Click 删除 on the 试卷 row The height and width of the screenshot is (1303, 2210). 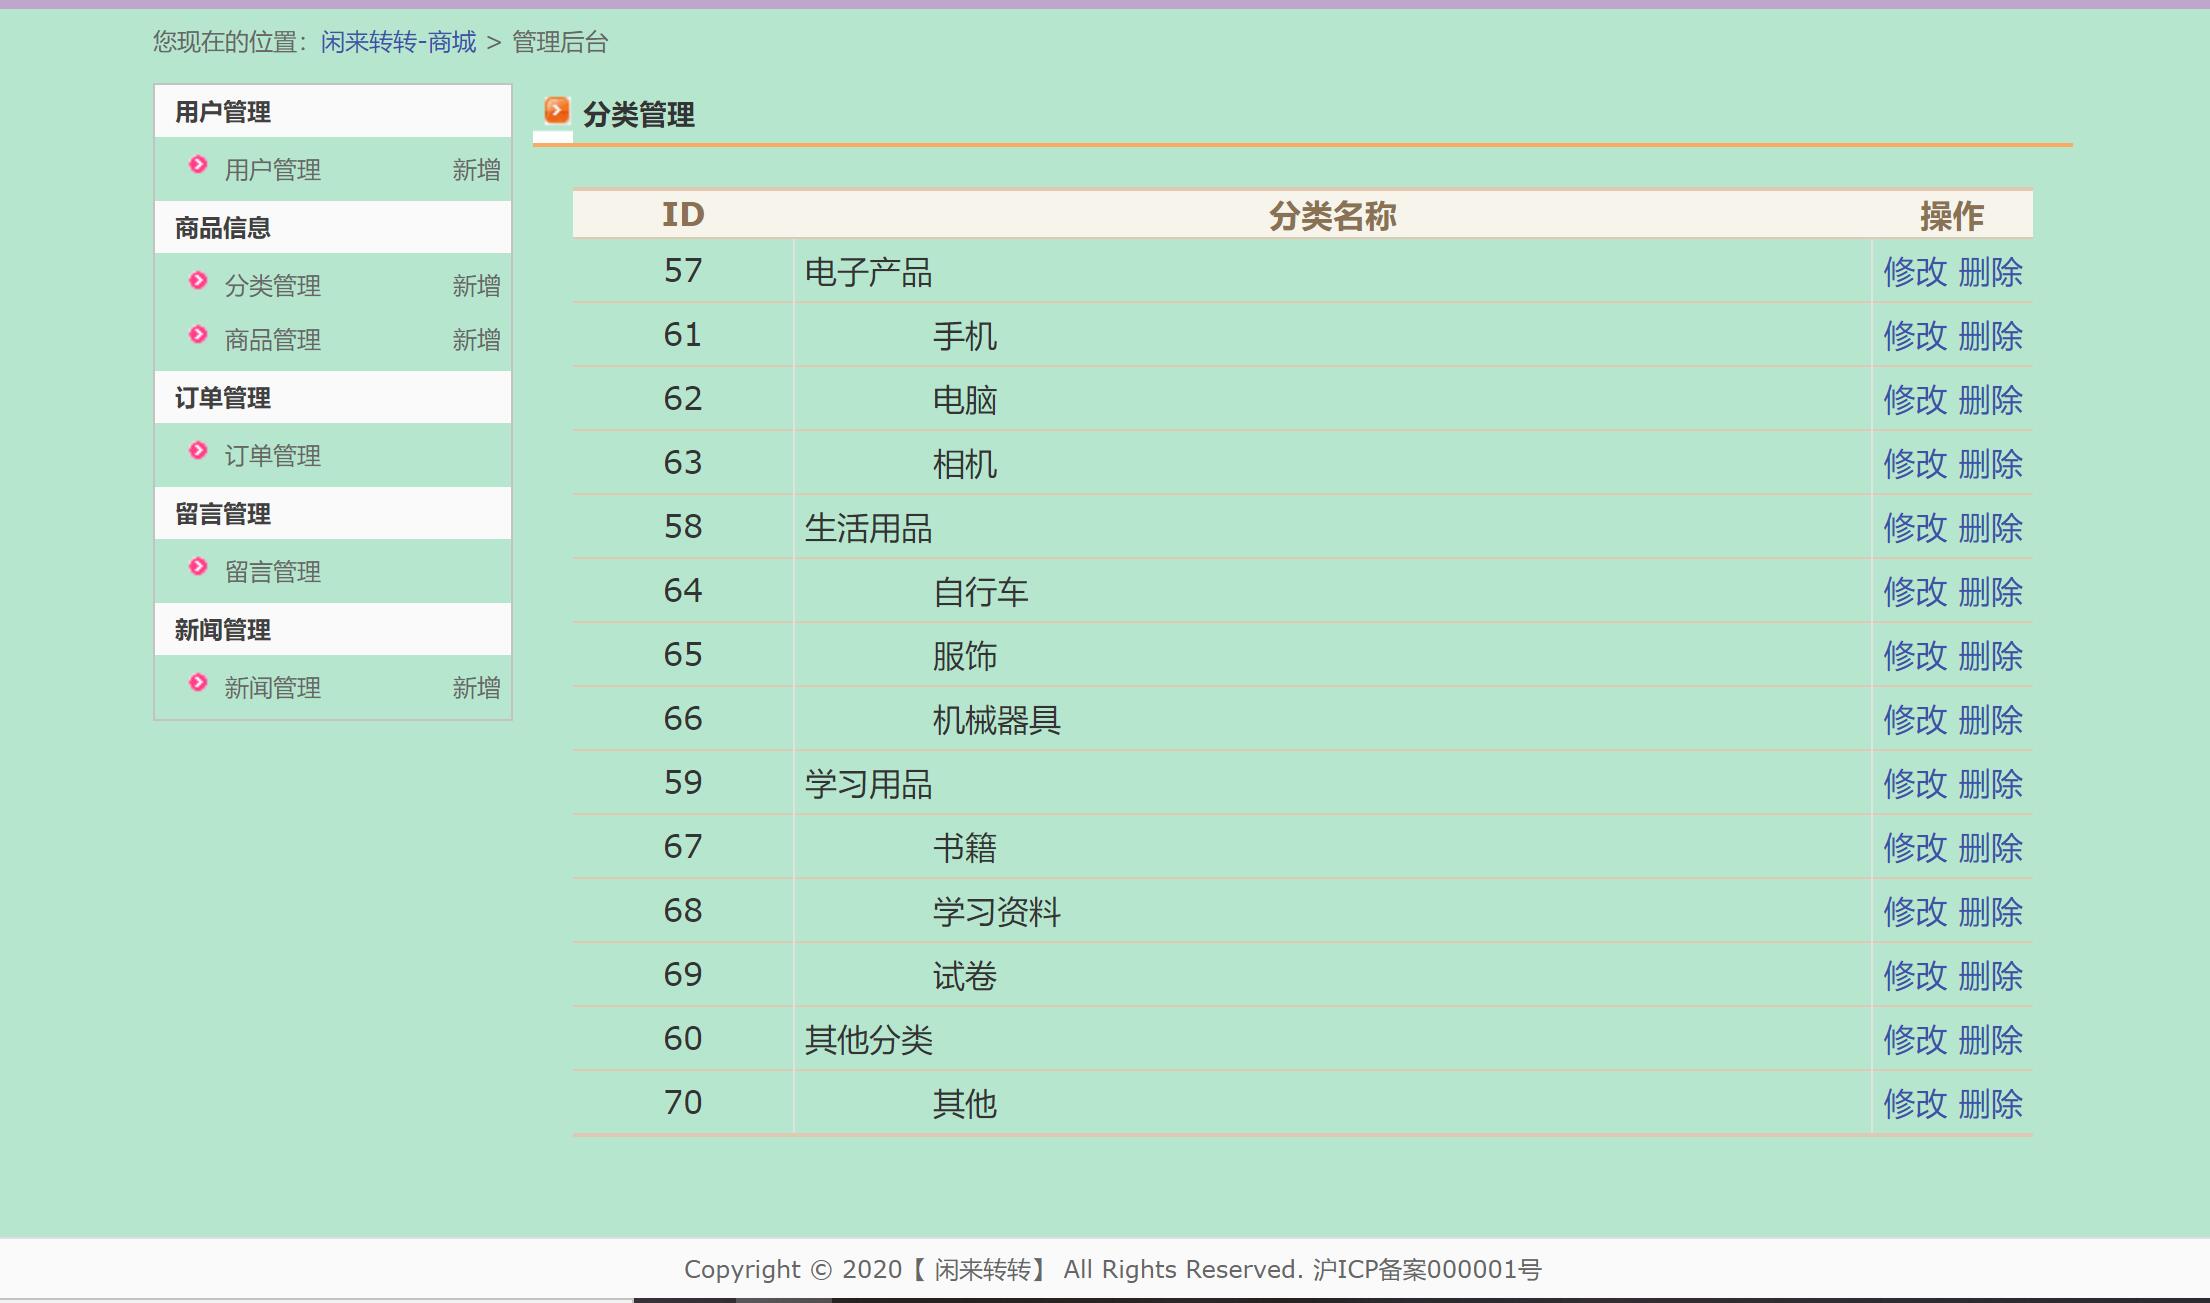pos(1990,975)
